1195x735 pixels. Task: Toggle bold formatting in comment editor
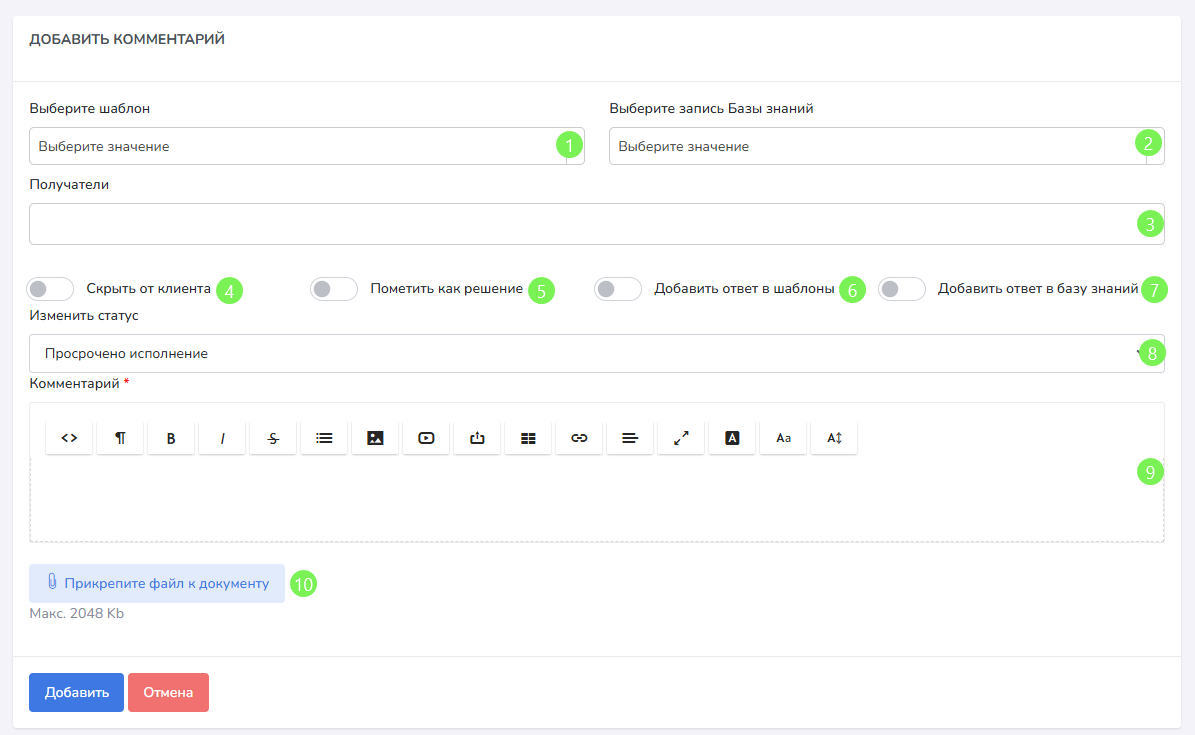point(171,438)
